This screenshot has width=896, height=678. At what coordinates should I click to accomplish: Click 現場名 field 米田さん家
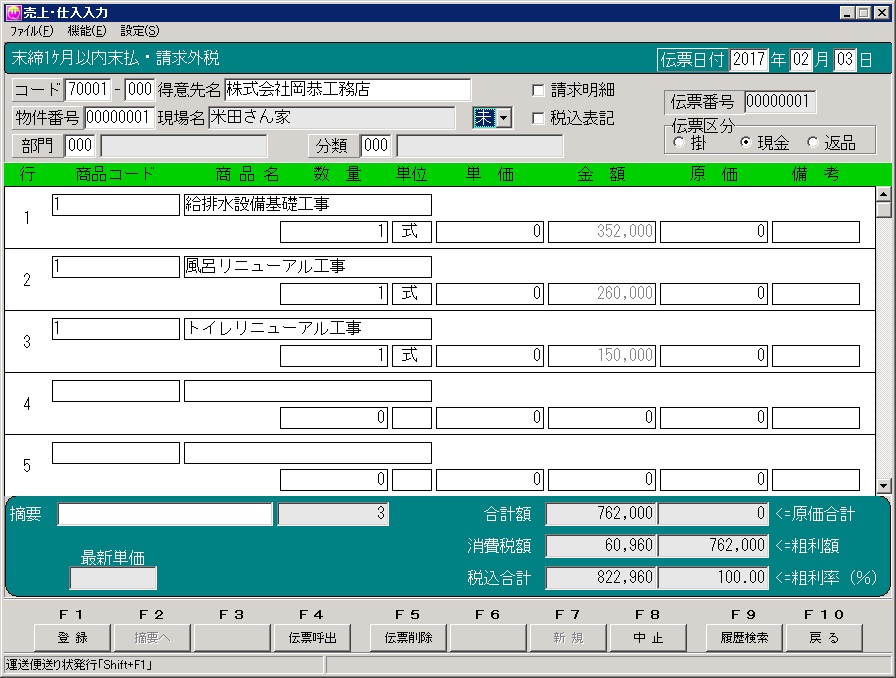click(x=331, y=118)
